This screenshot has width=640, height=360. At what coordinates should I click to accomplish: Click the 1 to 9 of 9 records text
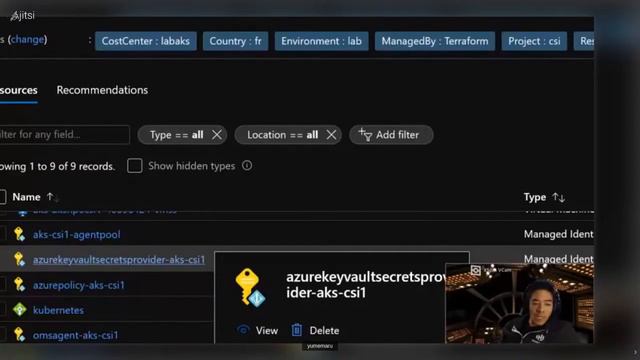(72, 167)
